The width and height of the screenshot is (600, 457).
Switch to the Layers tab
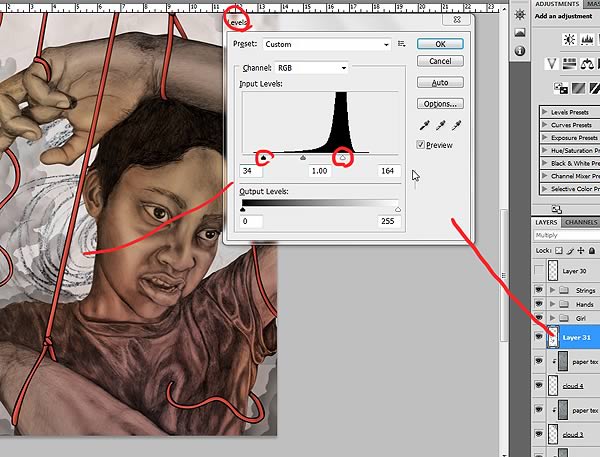tap(546, 222)
